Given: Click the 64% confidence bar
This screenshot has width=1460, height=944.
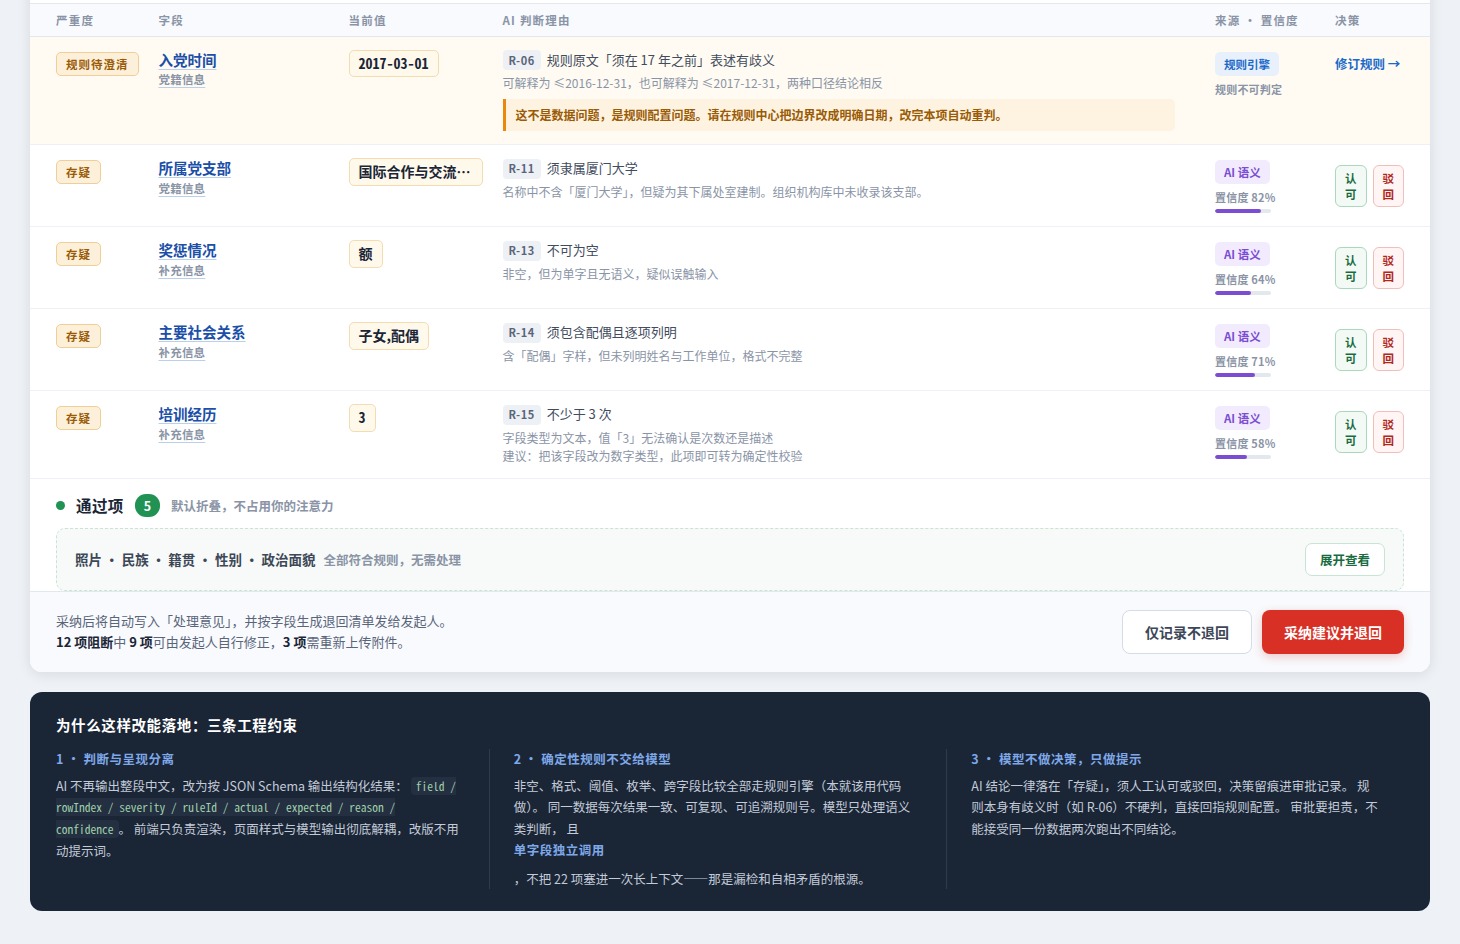Looking at the screenshot, I should click(1243, 293).
